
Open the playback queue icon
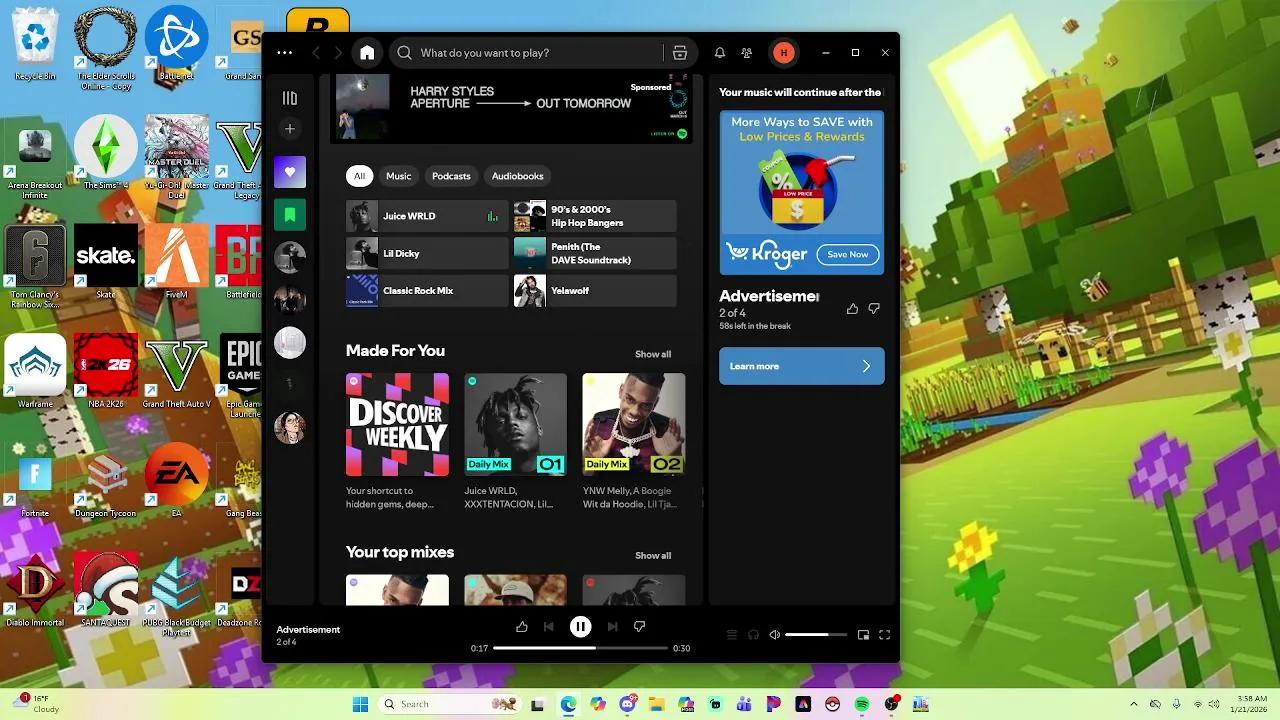(x=732, y=635)
